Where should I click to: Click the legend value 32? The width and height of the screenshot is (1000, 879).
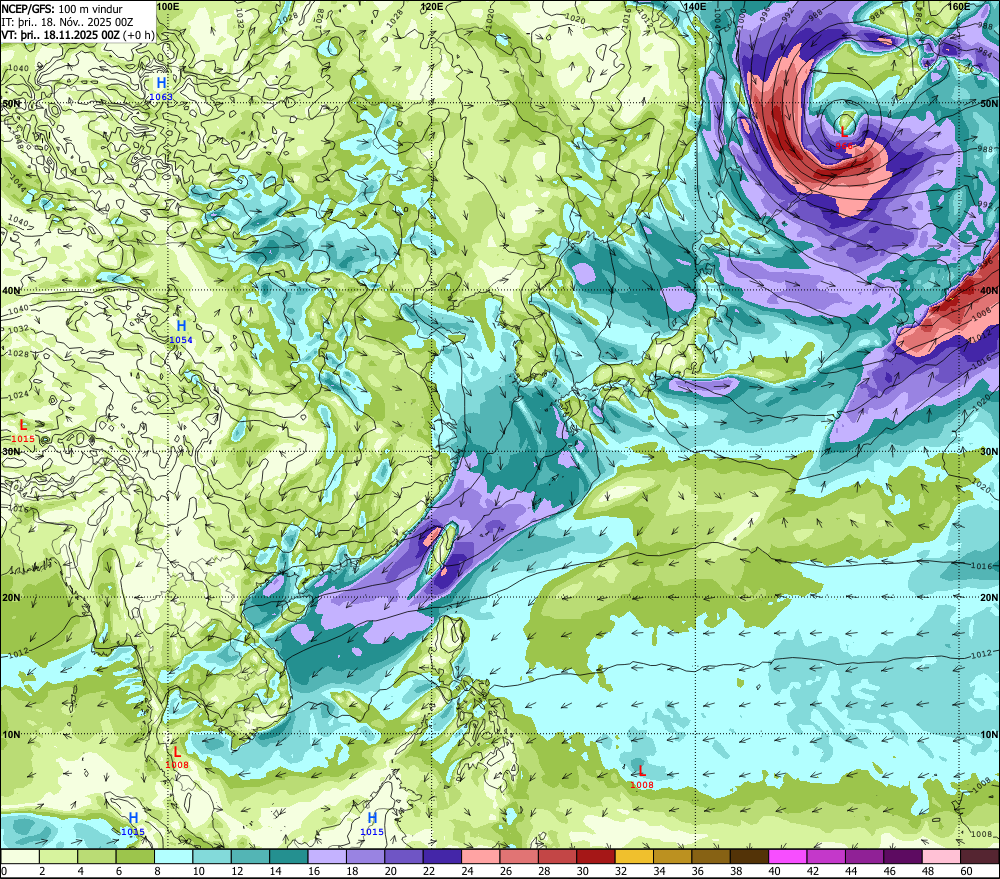click(621, 871)
